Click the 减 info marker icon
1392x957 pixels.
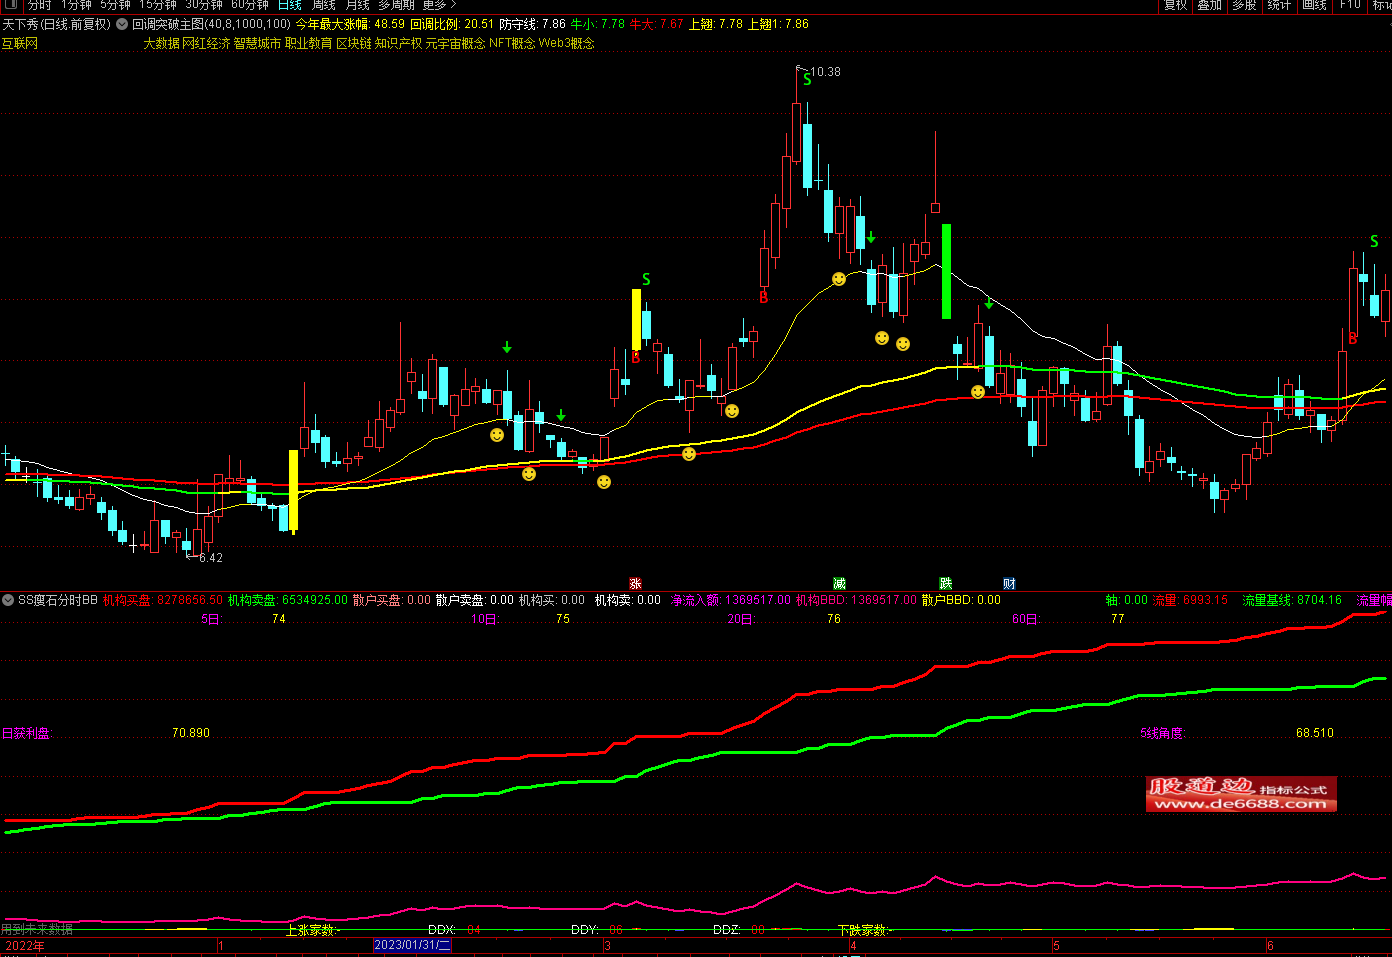pyautogui.click(x=839, y=584)
